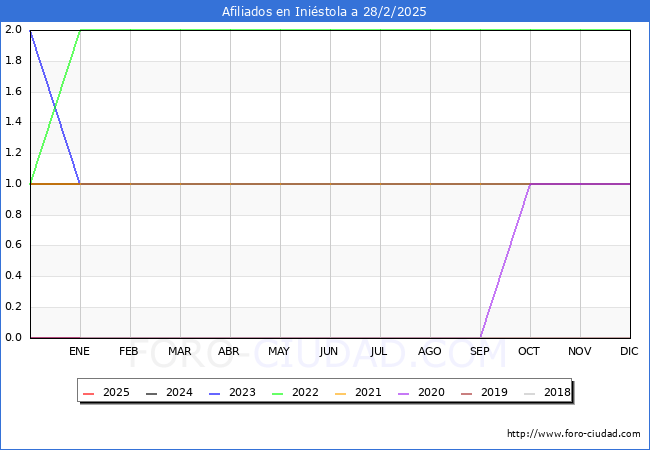Viewport: 650px width, 450px height.
Task: Click the 0.8 y-axis value
Action: click(x=13, y=214)
